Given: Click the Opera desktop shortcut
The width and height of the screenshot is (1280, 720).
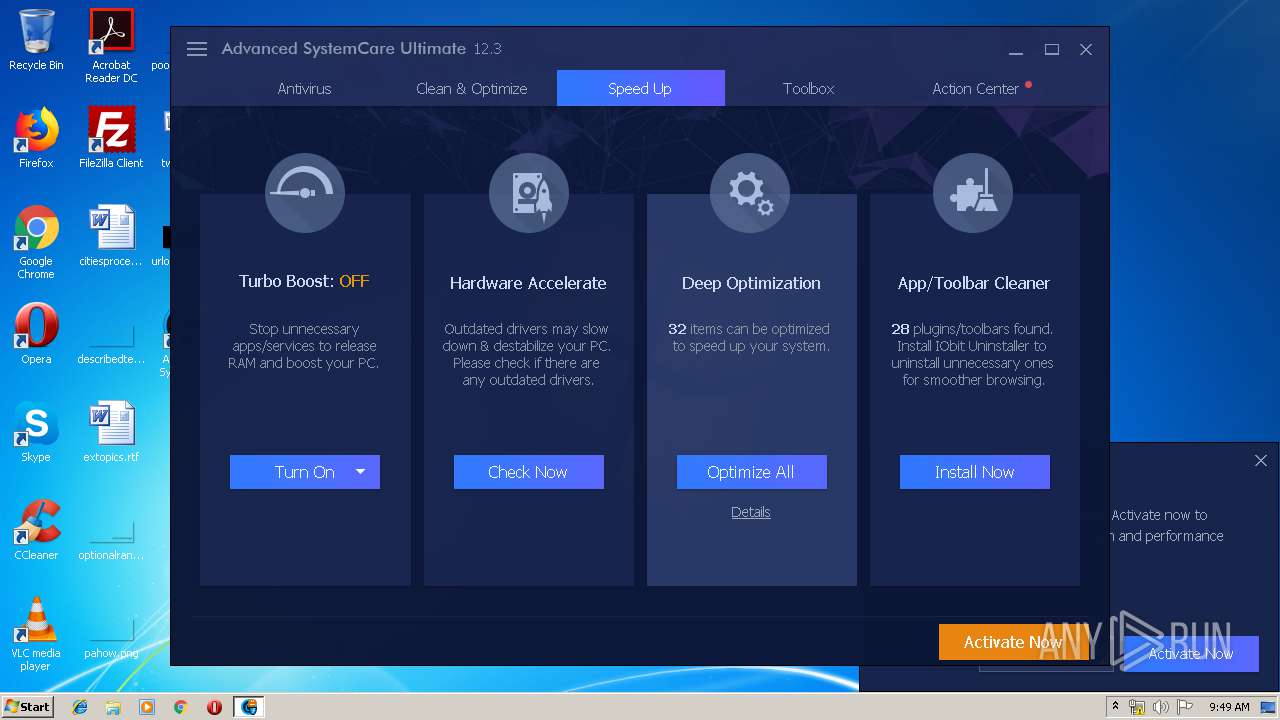Looking at the screenshot, I should tap(36, 333).
